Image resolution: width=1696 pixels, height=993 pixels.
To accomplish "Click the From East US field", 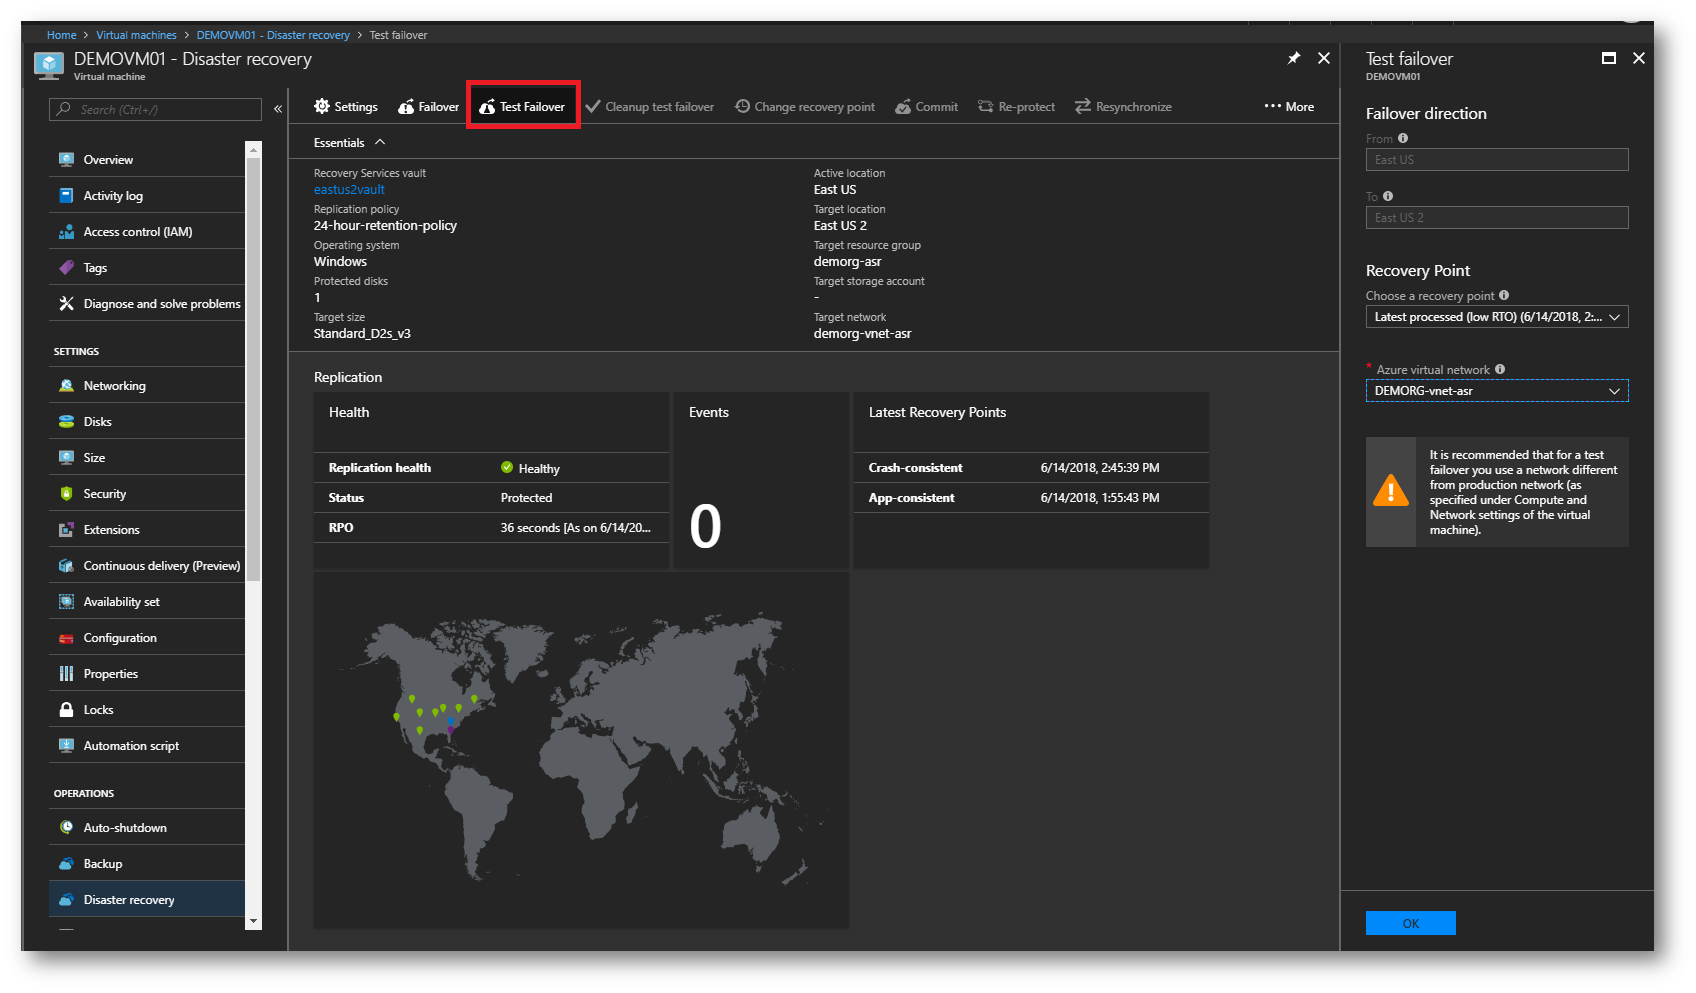I will point(1497,159).
